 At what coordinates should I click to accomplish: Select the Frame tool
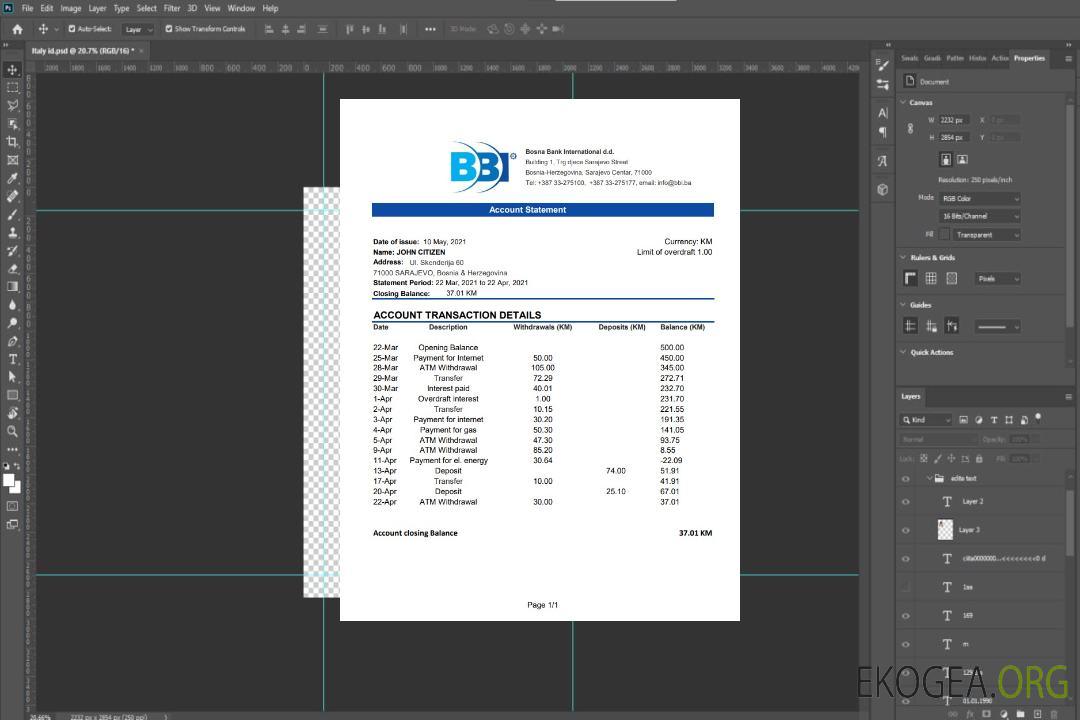click(12, 160)
